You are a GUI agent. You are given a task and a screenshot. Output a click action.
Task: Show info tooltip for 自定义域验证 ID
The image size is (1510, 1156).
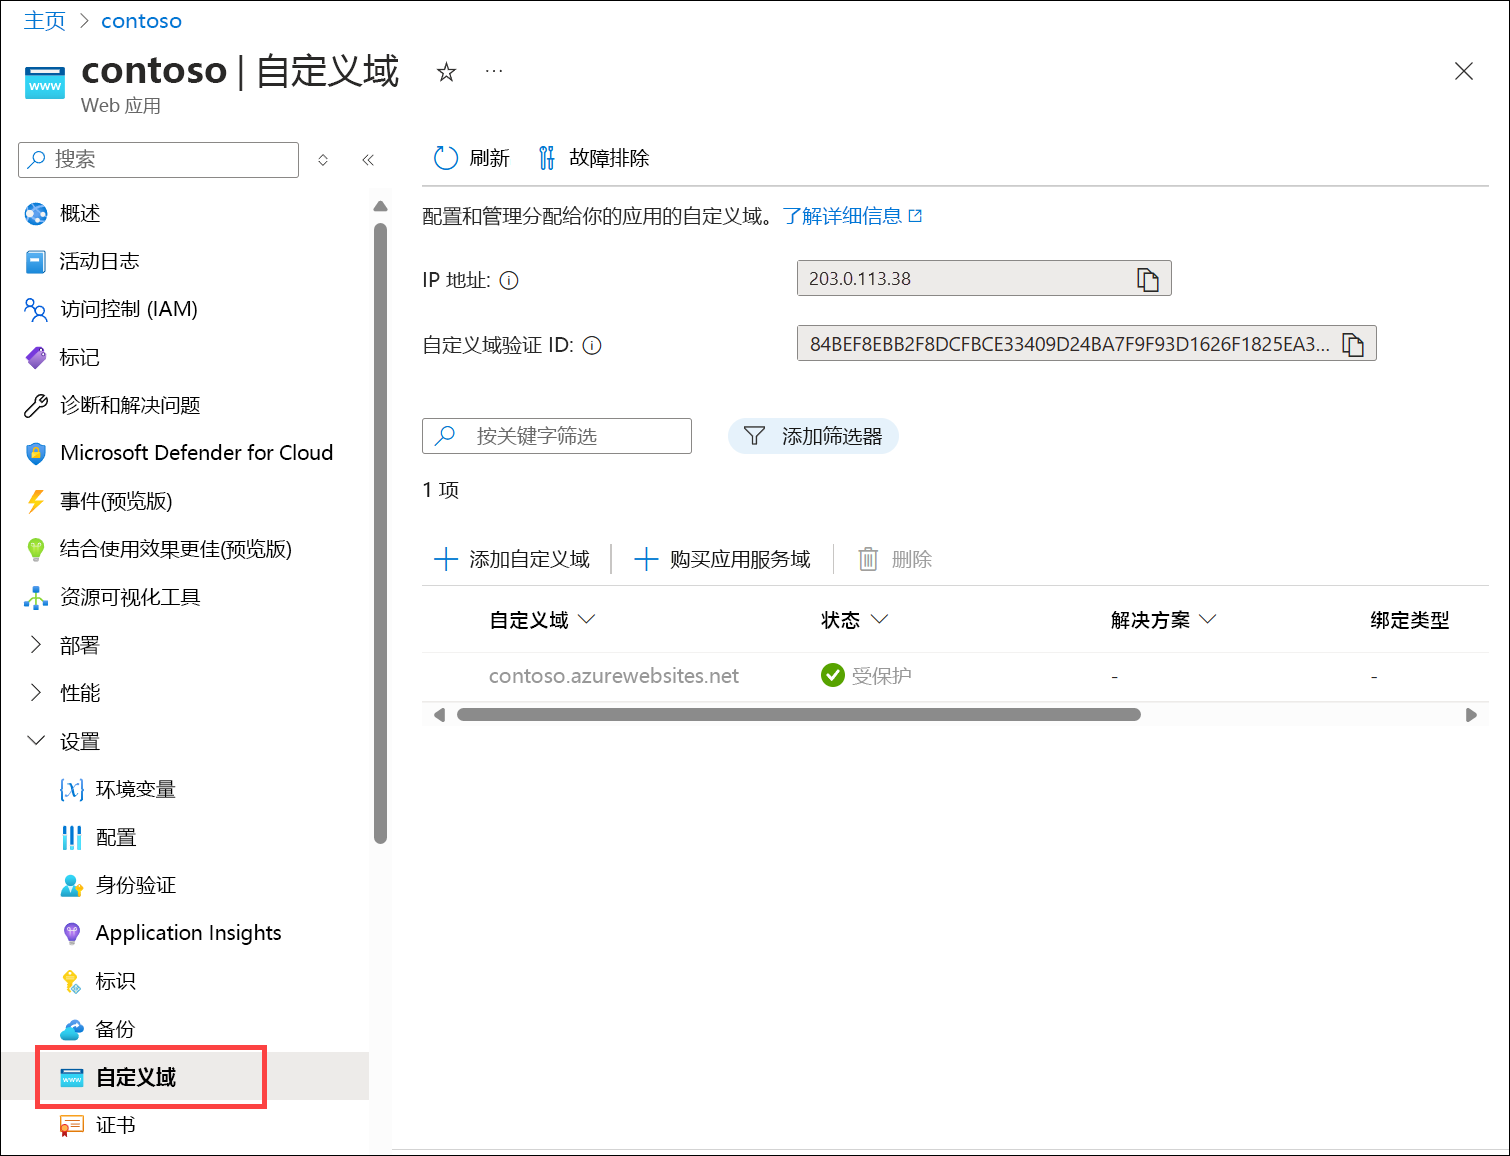(x=592, y=346)
